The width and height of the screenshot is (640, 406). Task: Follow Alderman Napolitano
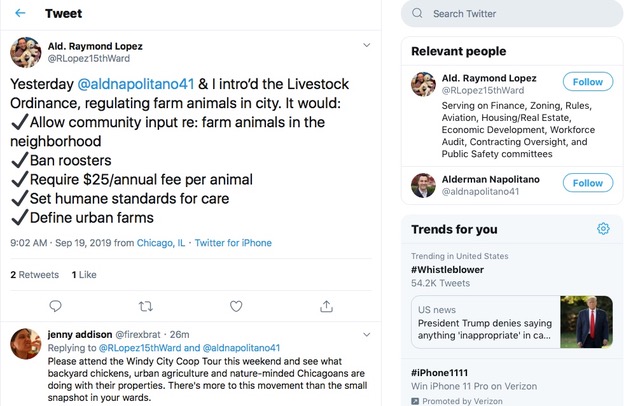click(587, 182)
